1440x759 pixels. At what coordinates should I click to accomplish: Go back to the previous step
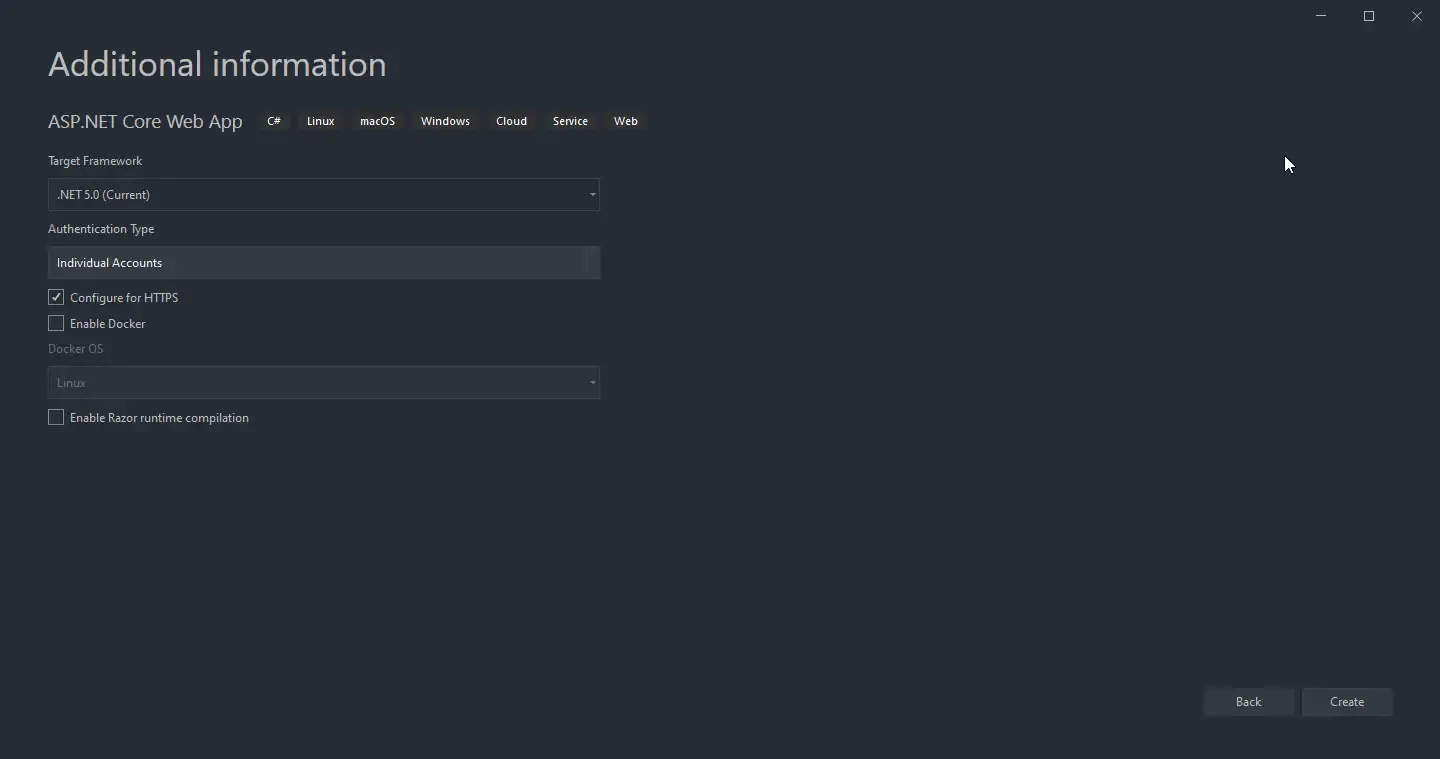tap(1249, 702)
